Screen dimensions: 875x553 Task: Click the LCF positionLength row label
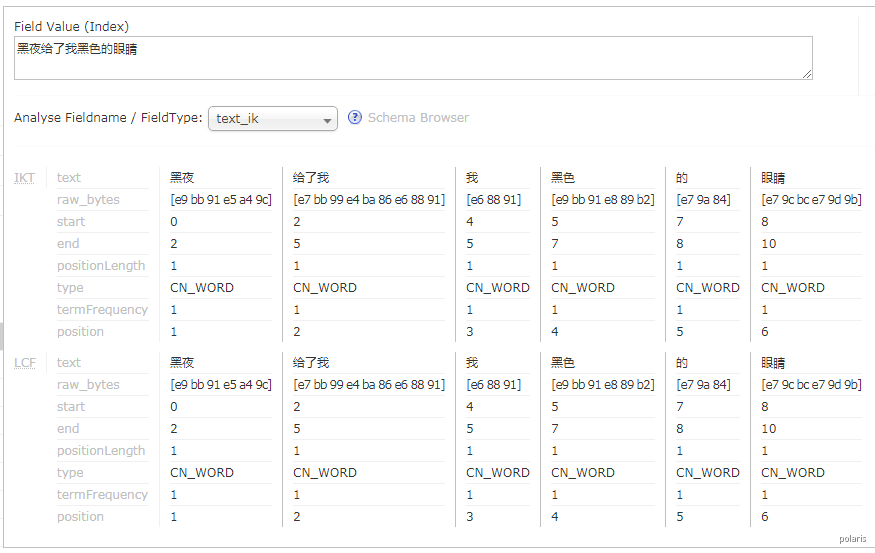(101, 451)
